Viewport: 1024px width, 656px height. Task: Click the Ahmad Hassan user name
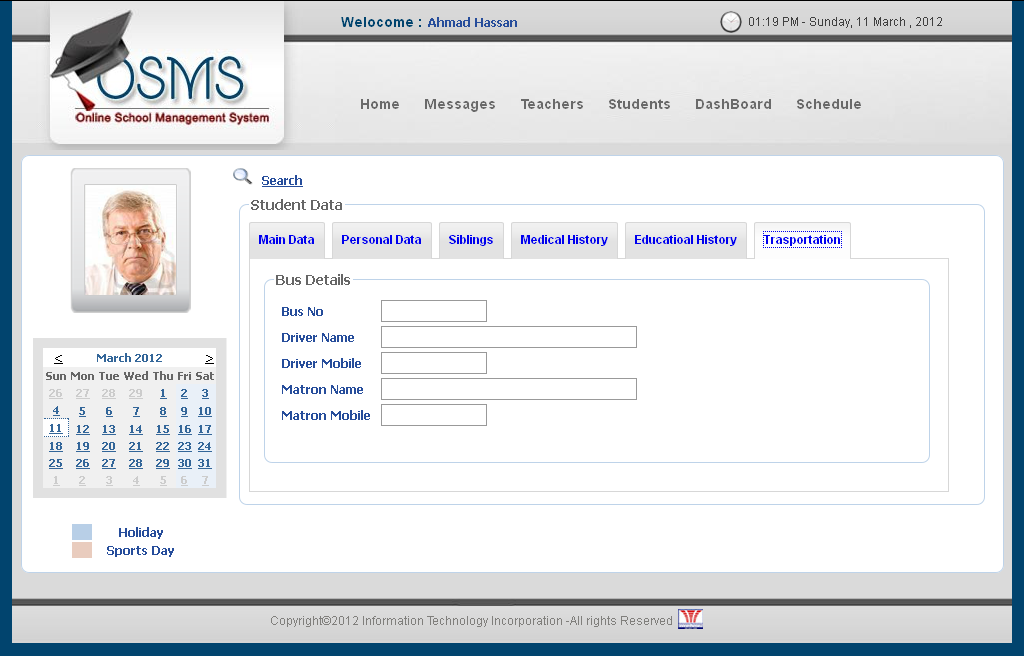point(472,22)
